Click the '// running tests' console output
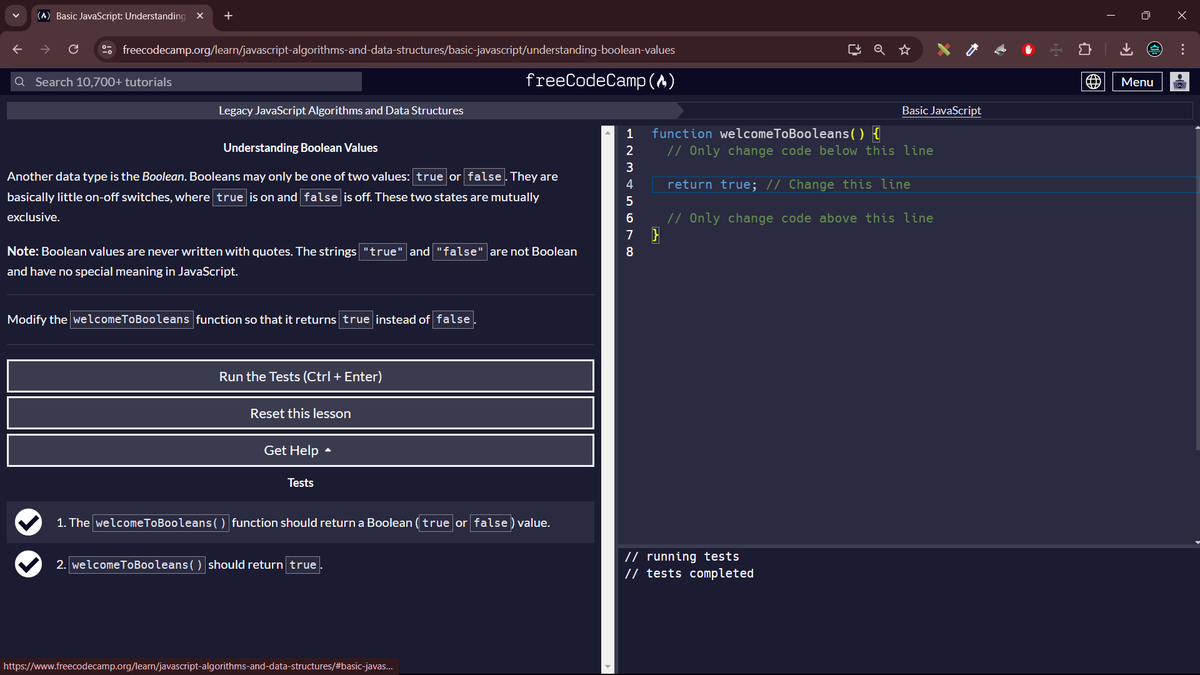1200x675 pixels. pos(682,556)
